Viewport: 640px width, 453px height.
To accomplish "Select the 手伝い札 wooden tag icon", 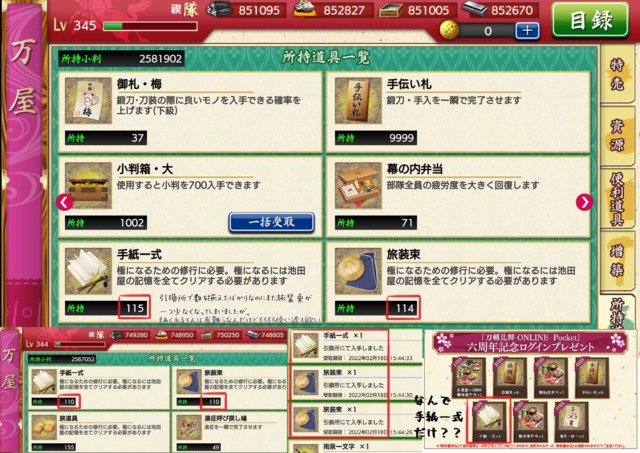I will [x=358, y=100].
